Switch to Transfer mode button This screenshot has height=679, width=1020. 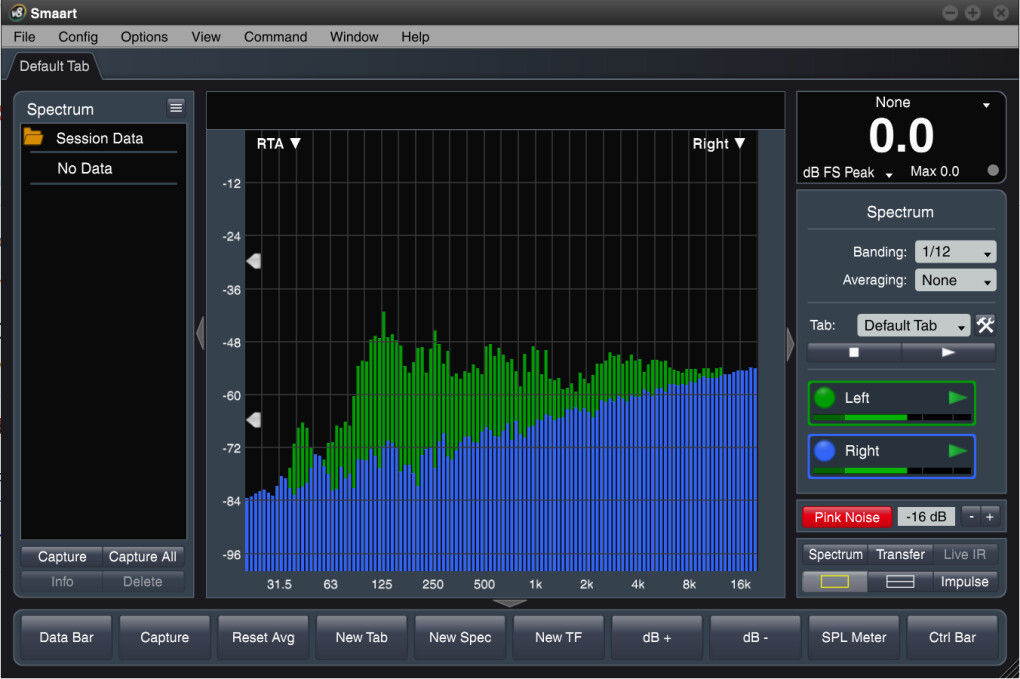tap(900, 554)
